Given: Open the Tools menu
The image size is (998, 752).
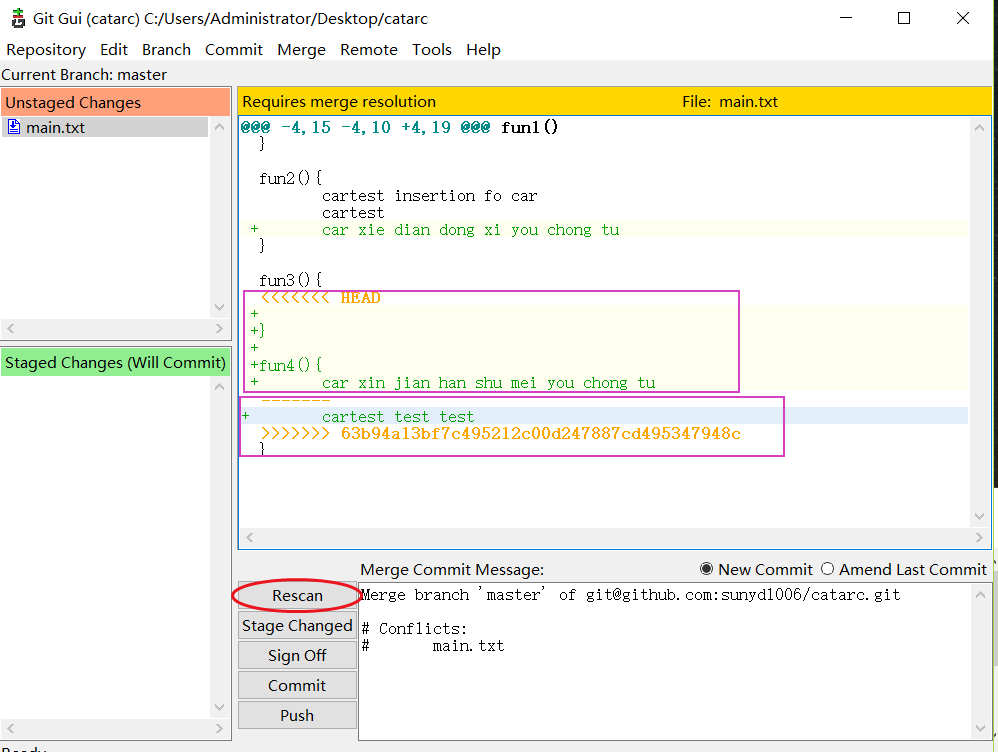Looking at the screenshot, I should coord(432,49).
